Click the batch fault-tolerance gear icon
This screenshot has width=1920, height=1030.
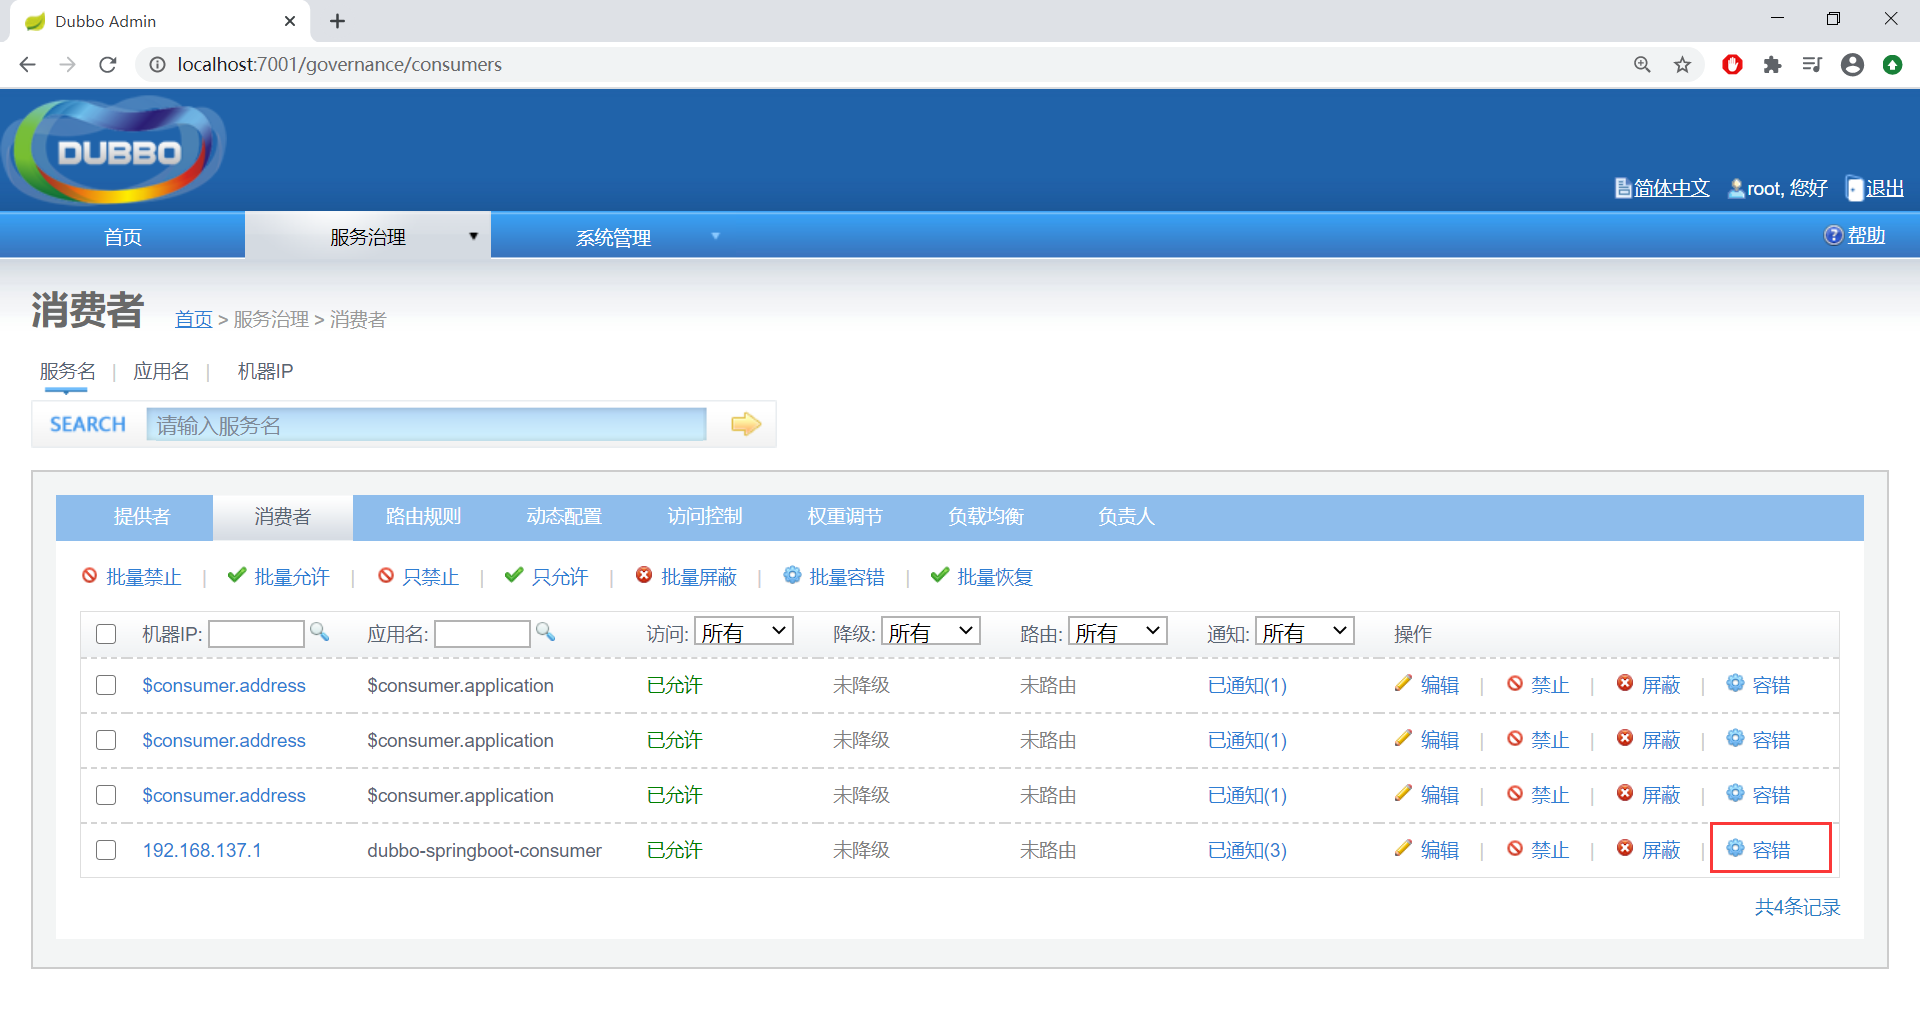792,575
